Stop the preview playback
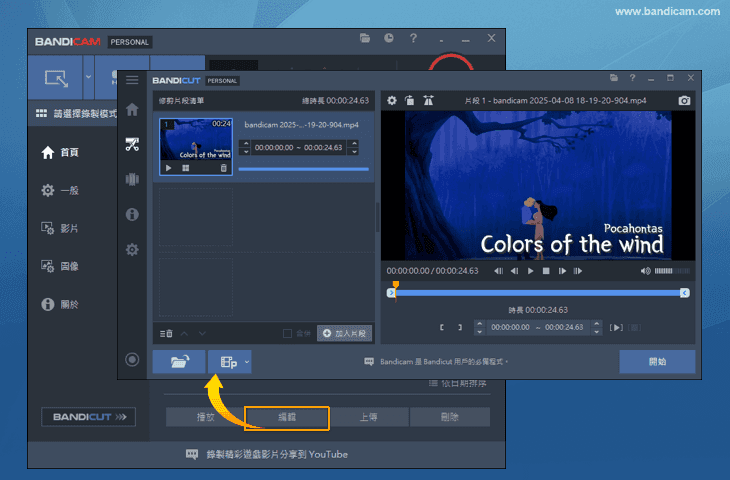The height and width of the screenshot is (480, 730). 546,271
